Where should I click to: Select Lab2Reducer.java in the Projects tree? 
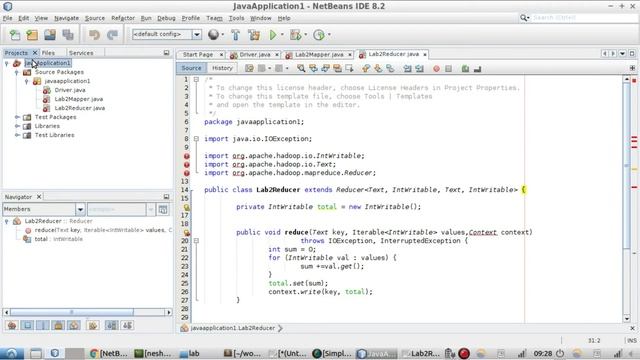pyautogui.click(x=80, y=108)
